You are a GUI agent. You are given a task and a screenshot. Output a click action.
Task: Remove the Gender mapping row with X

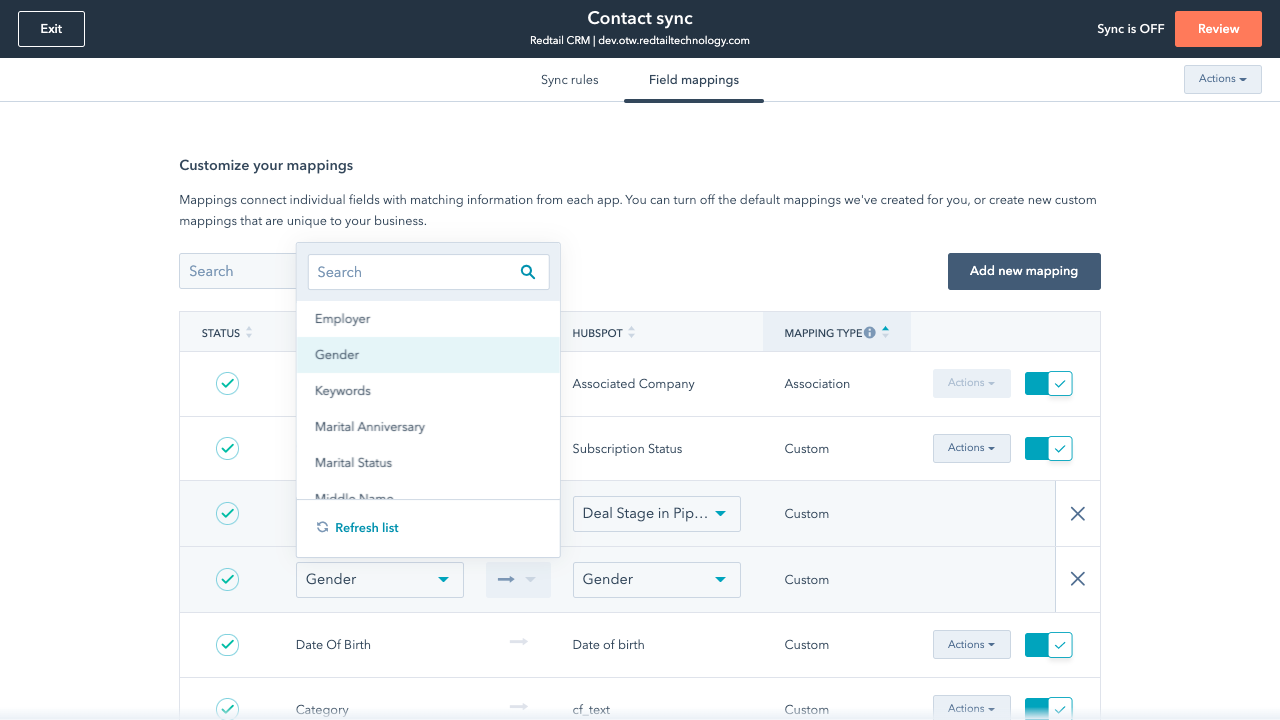click(x=1077, y=579)
